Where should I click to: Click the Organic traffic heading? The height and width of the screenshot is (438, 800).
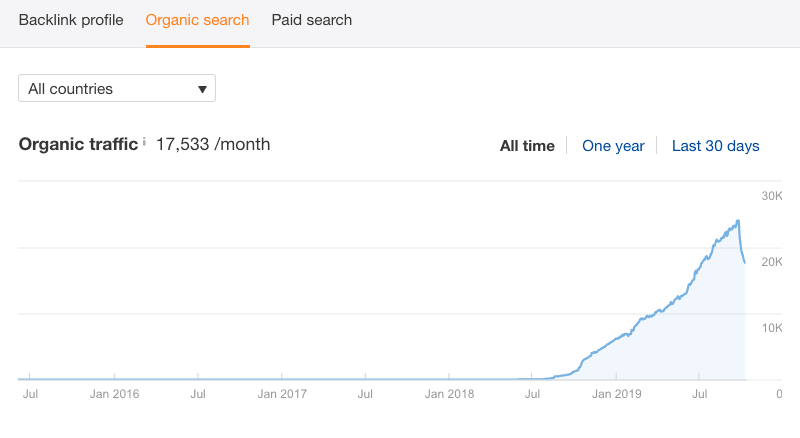click(x=78, y=144)
